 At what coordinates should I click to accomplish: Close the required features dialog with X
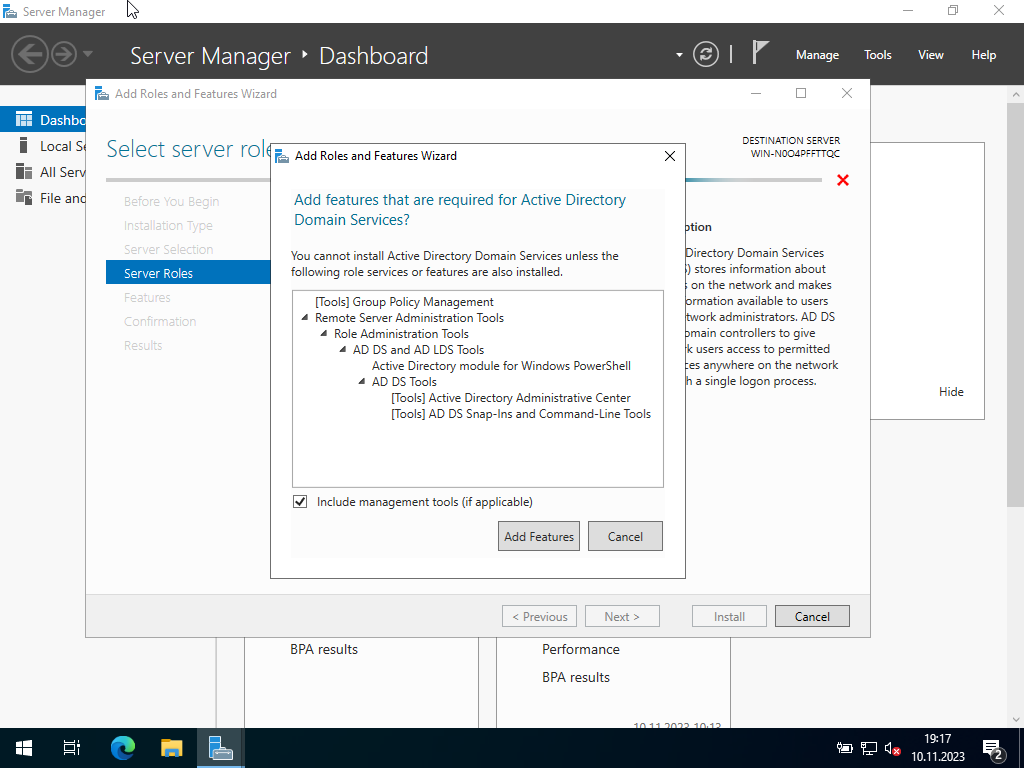pyautogui.click(x=669, y=156)
